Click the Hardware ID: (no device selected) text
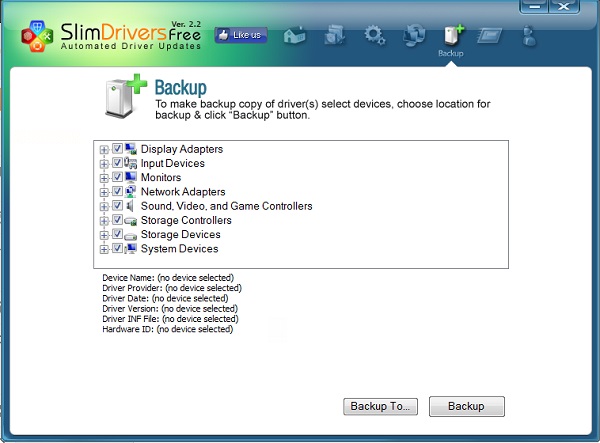 [168, 329]
